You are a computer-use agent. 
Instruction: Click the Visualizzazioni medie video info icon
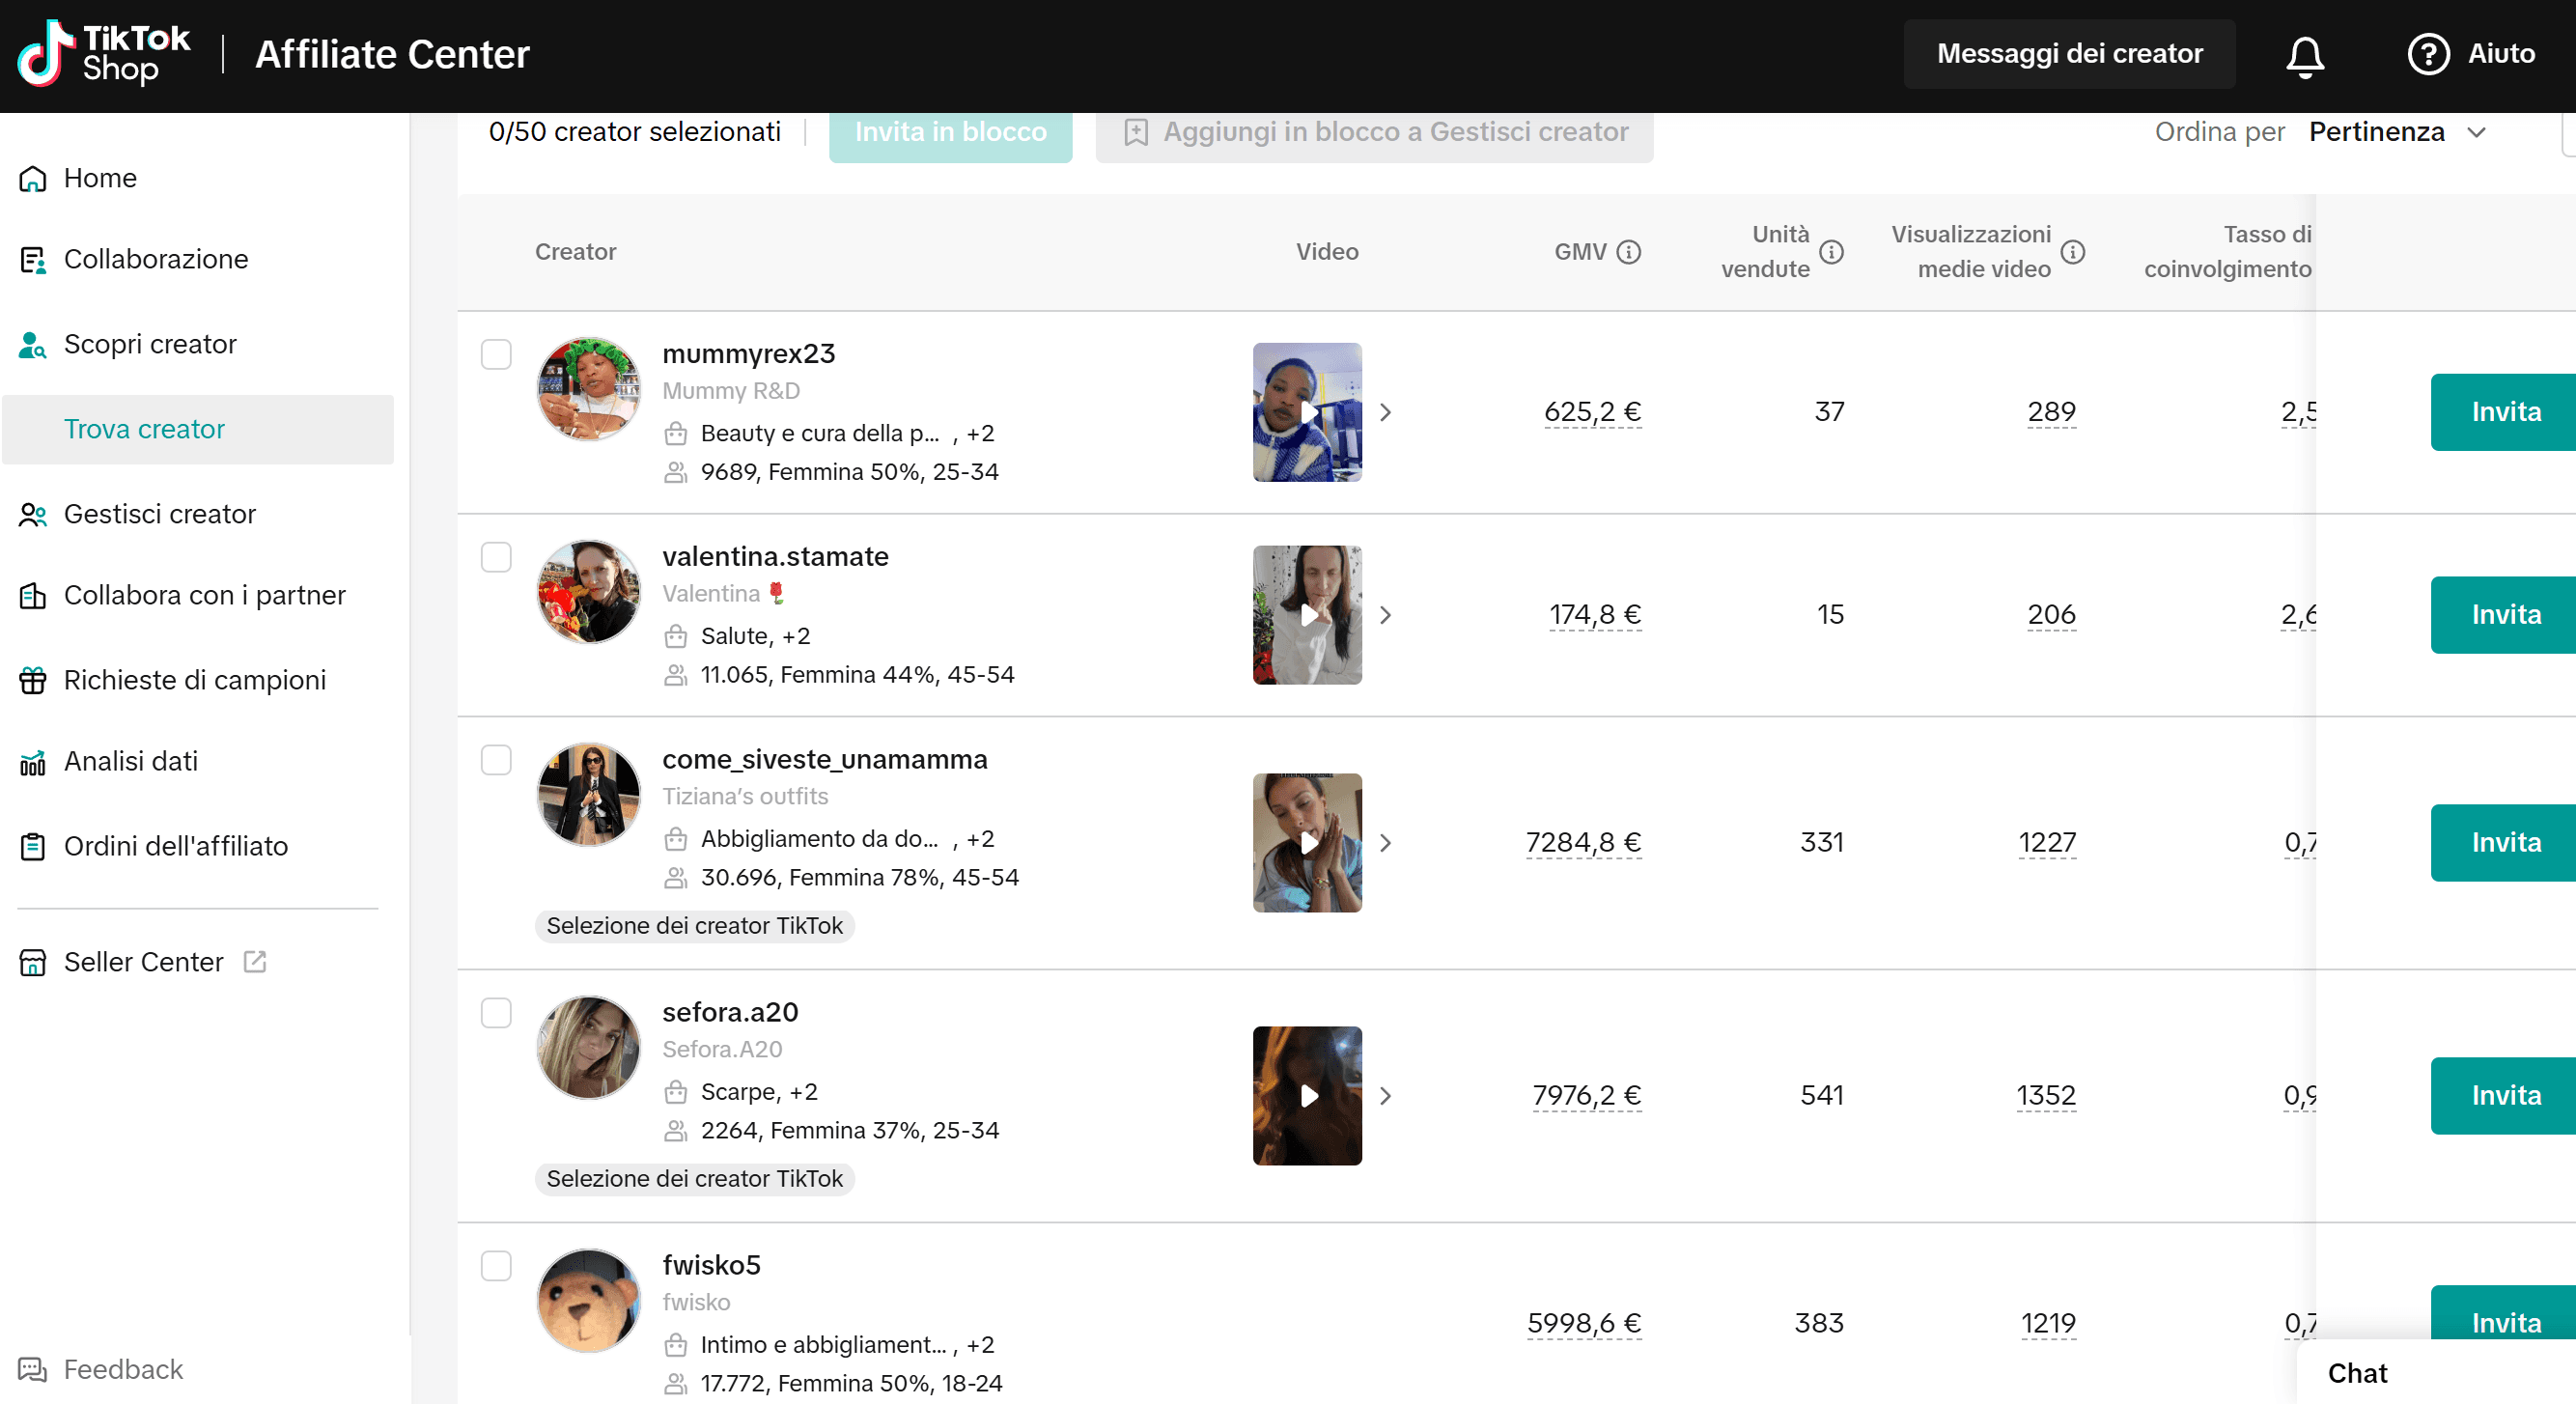coord(2073,252)
